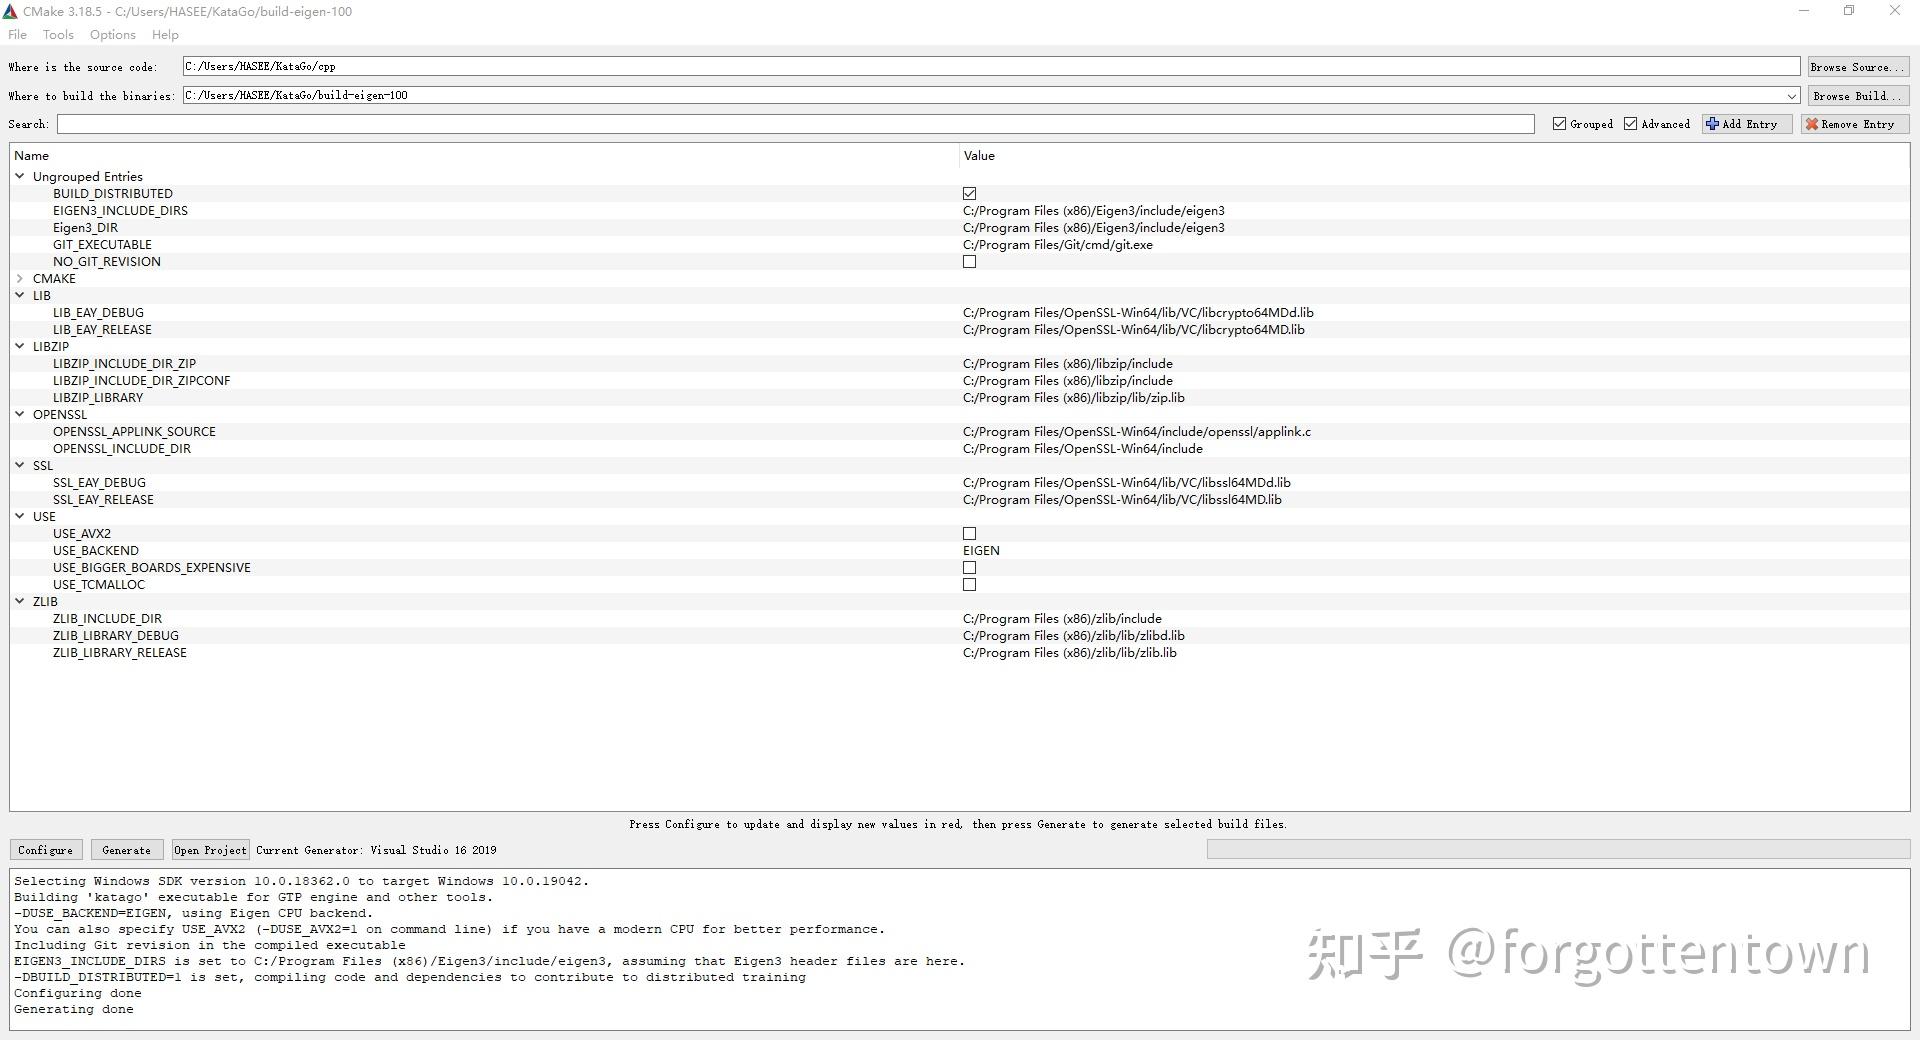The image size is (1920, 1040).
Task: Click the Add Entry plus icon
Action: (x=1712, y=124)
